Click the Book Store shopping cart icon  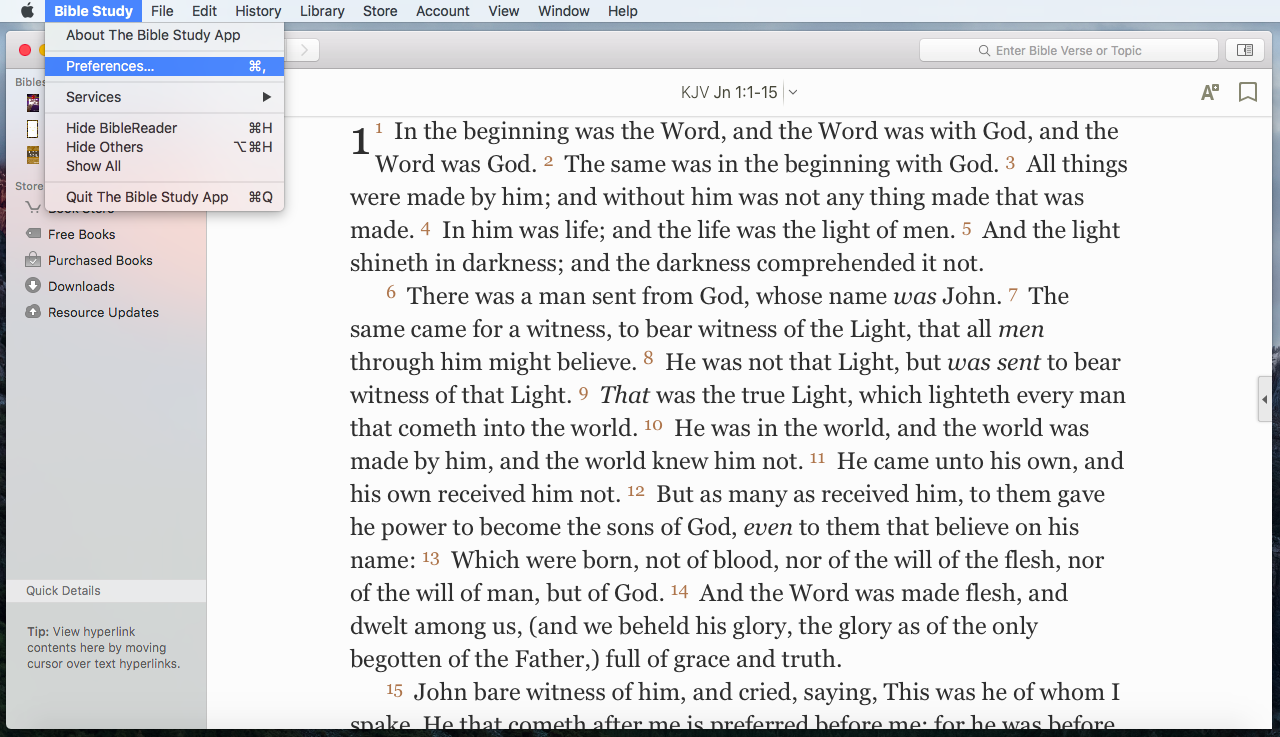tap(33, 208)
